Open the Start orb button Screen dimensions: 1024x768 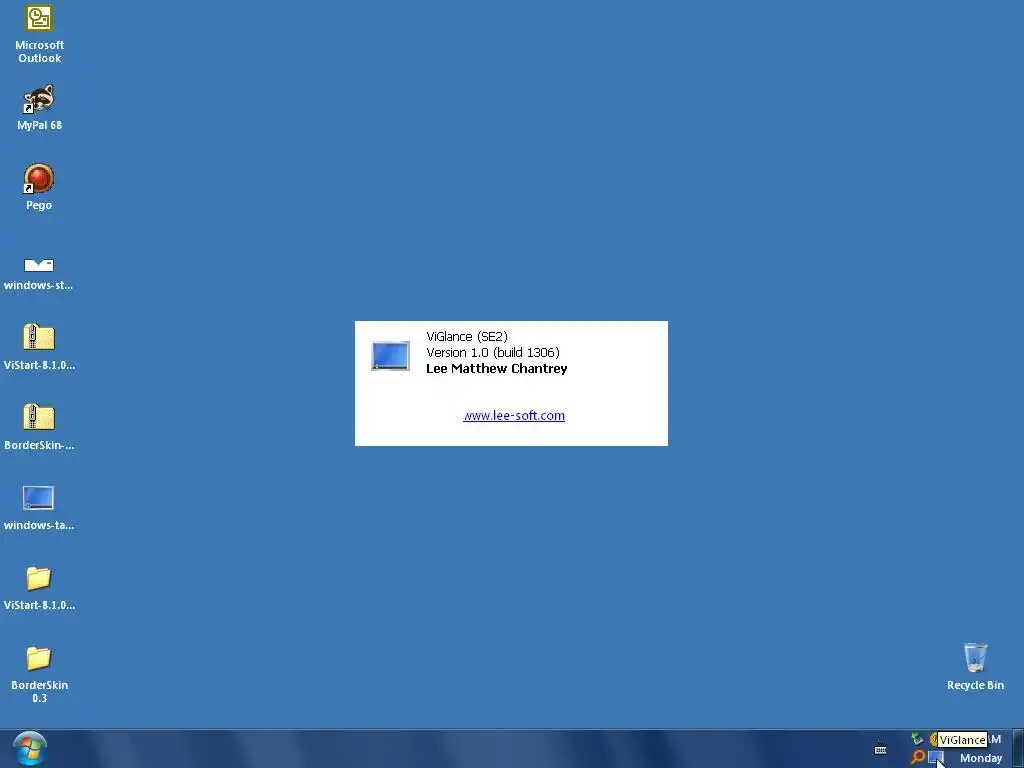pos(29,748)
